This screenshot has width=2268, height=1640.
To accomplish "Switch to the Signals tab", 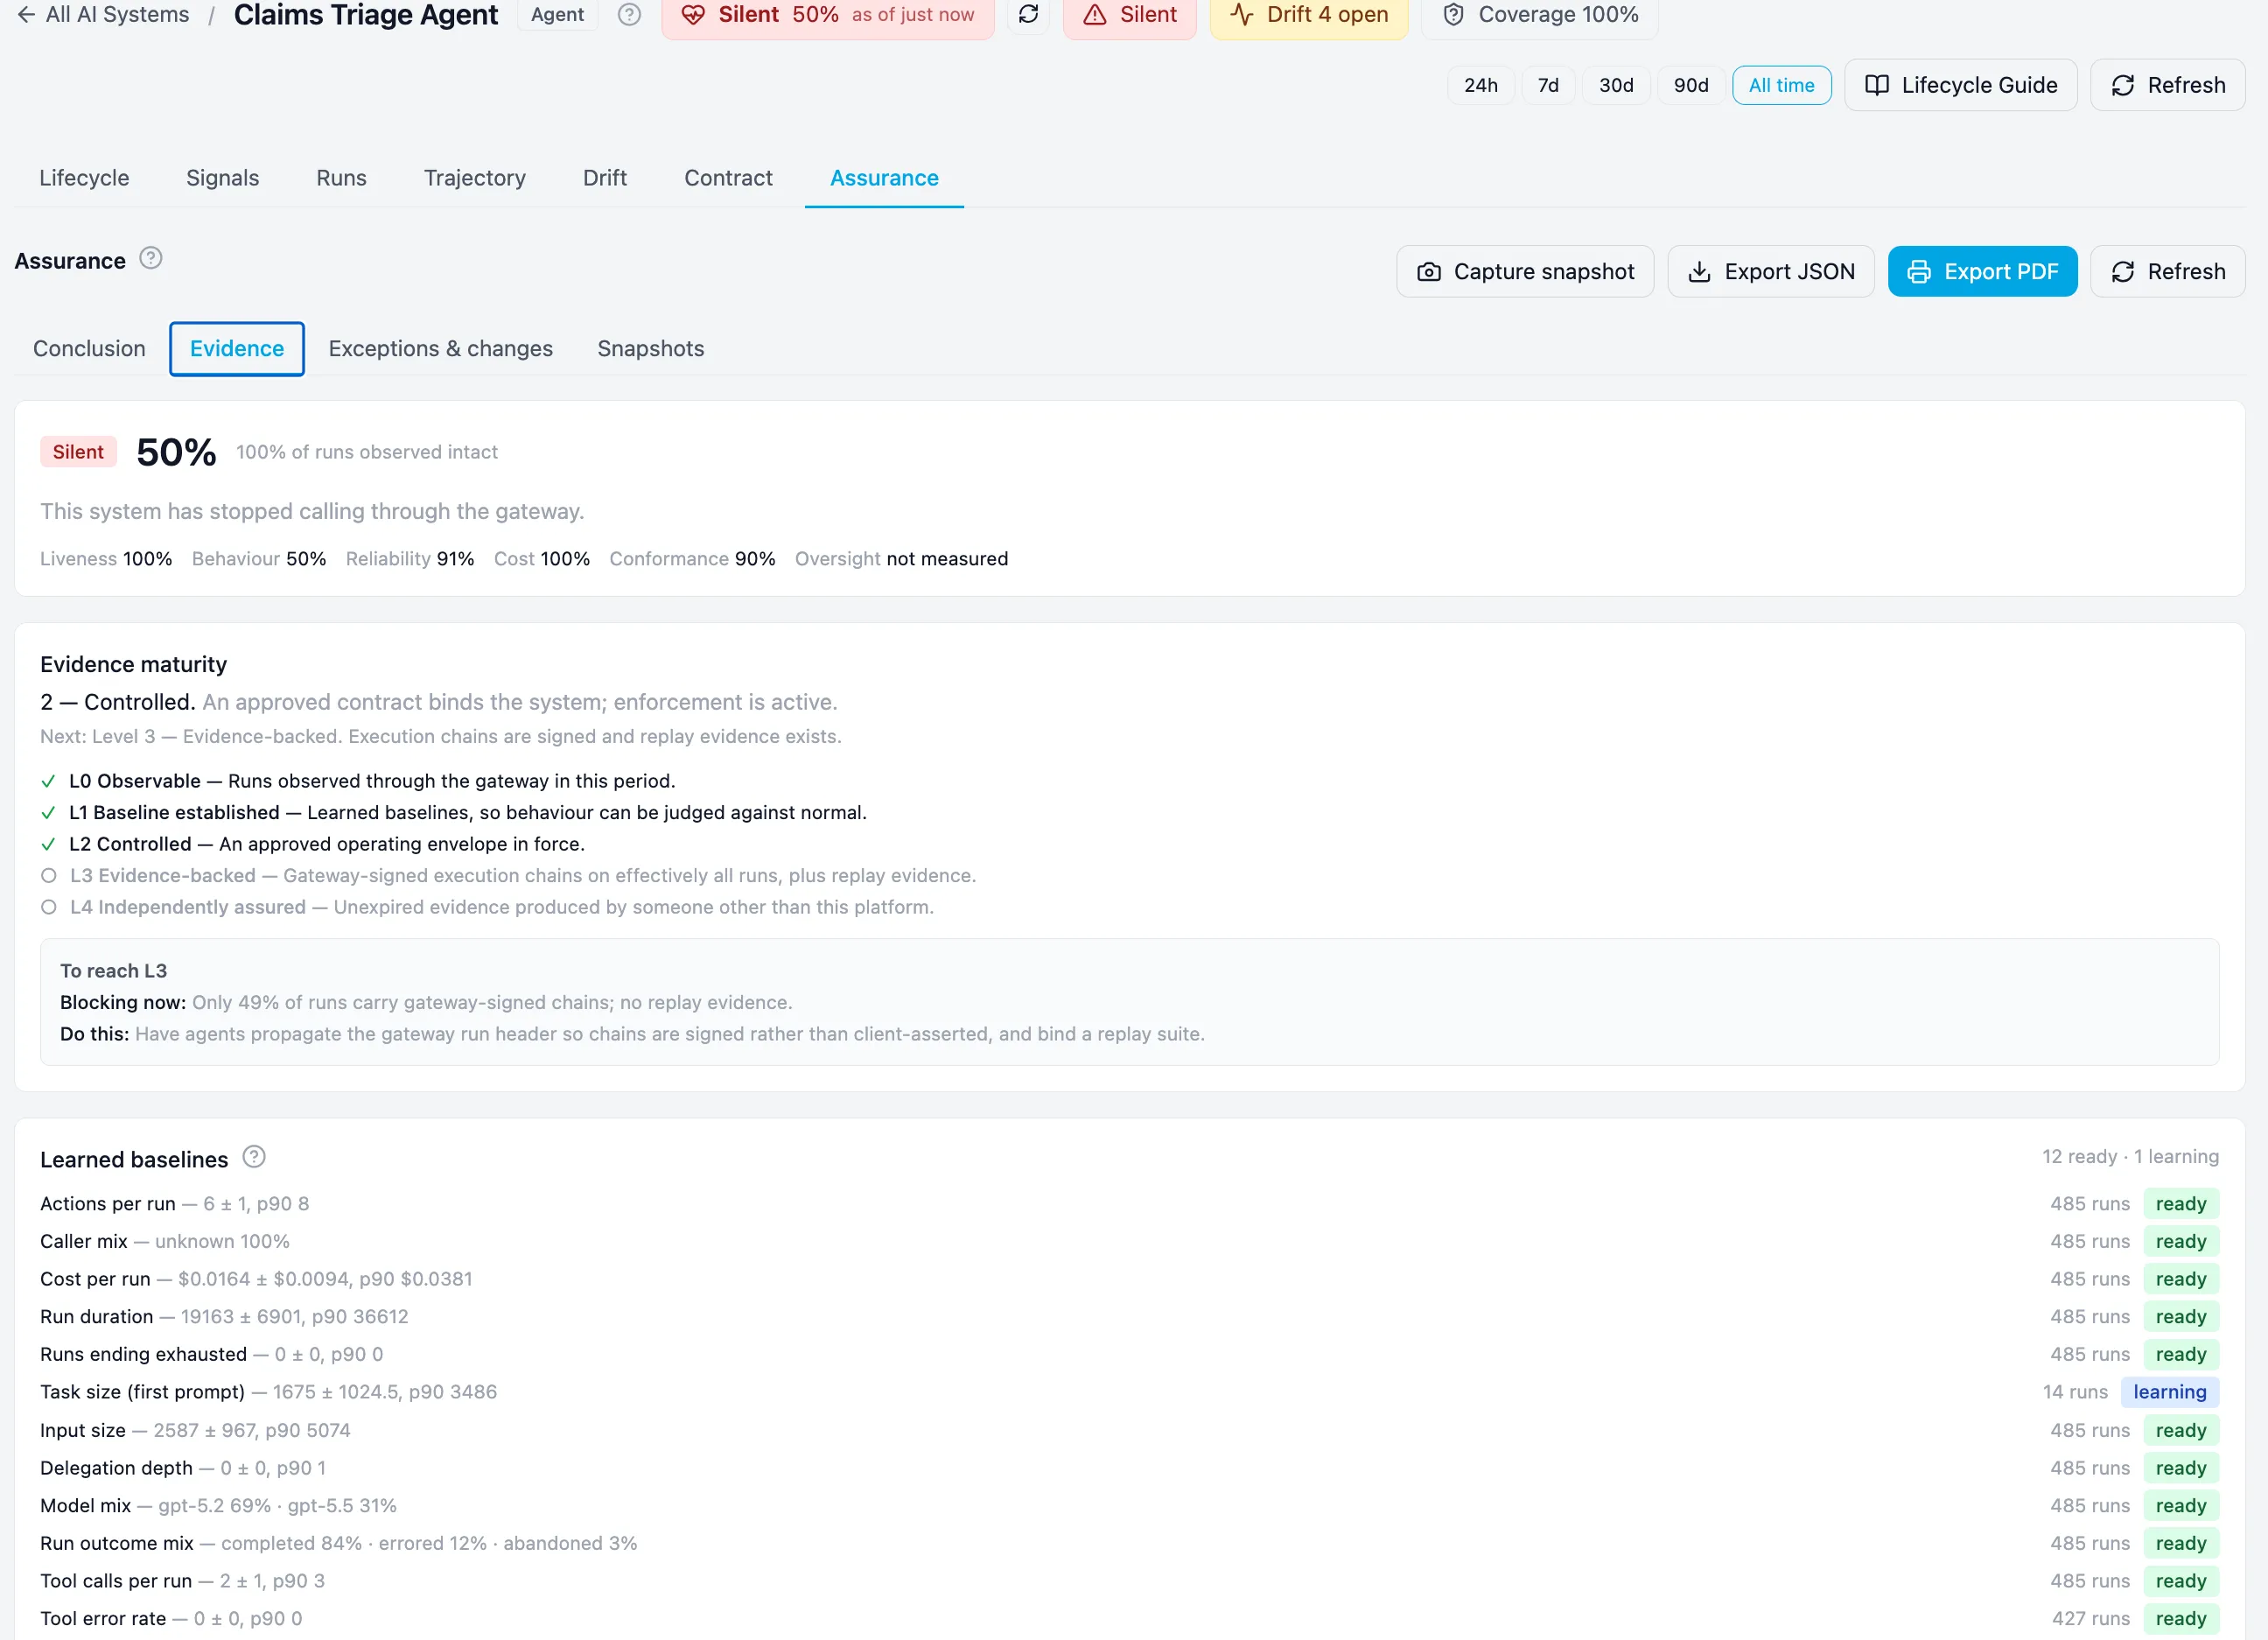I will [223, 178].
